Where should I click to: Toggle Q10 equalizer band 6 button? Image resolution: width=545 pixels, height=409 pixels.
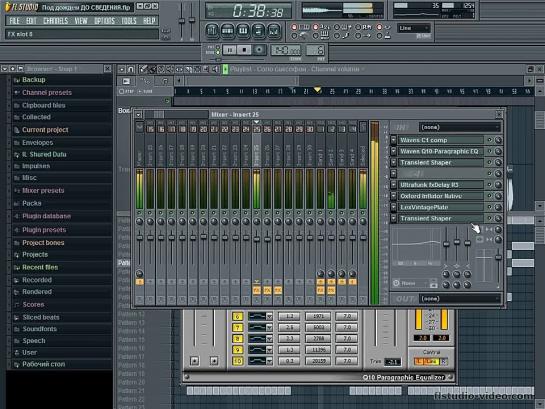237,317
